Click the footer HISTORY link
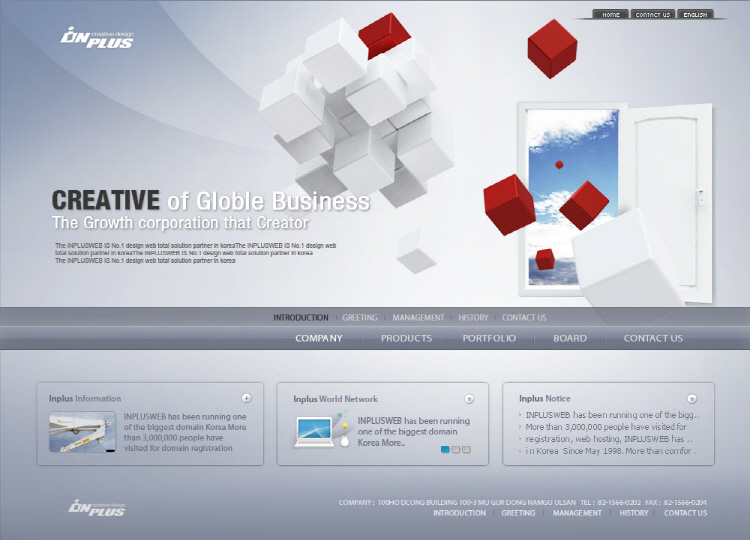This screenshot has width=750, height=540. coord(634,513)
